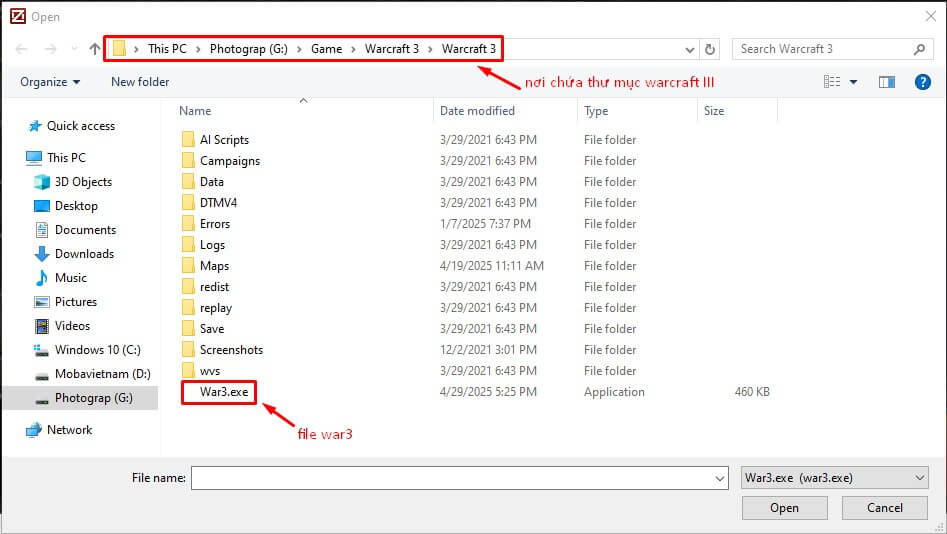Go back using the Back arrow
The image size is (947, 534).
(x=21, y=49)
